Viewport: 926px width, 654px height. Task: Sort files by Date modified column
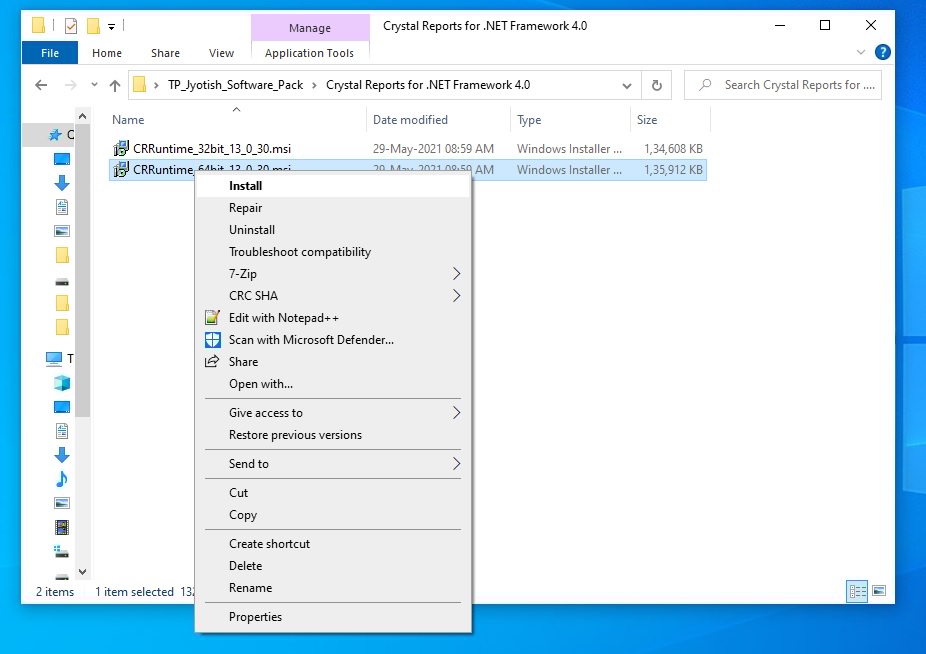point(410,120)
